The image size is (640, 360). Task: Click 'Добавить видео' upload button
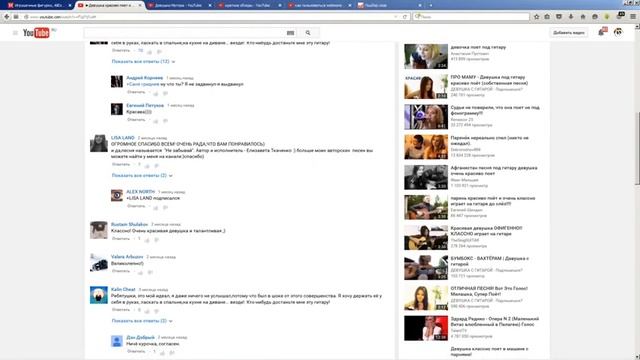point(569,33)
